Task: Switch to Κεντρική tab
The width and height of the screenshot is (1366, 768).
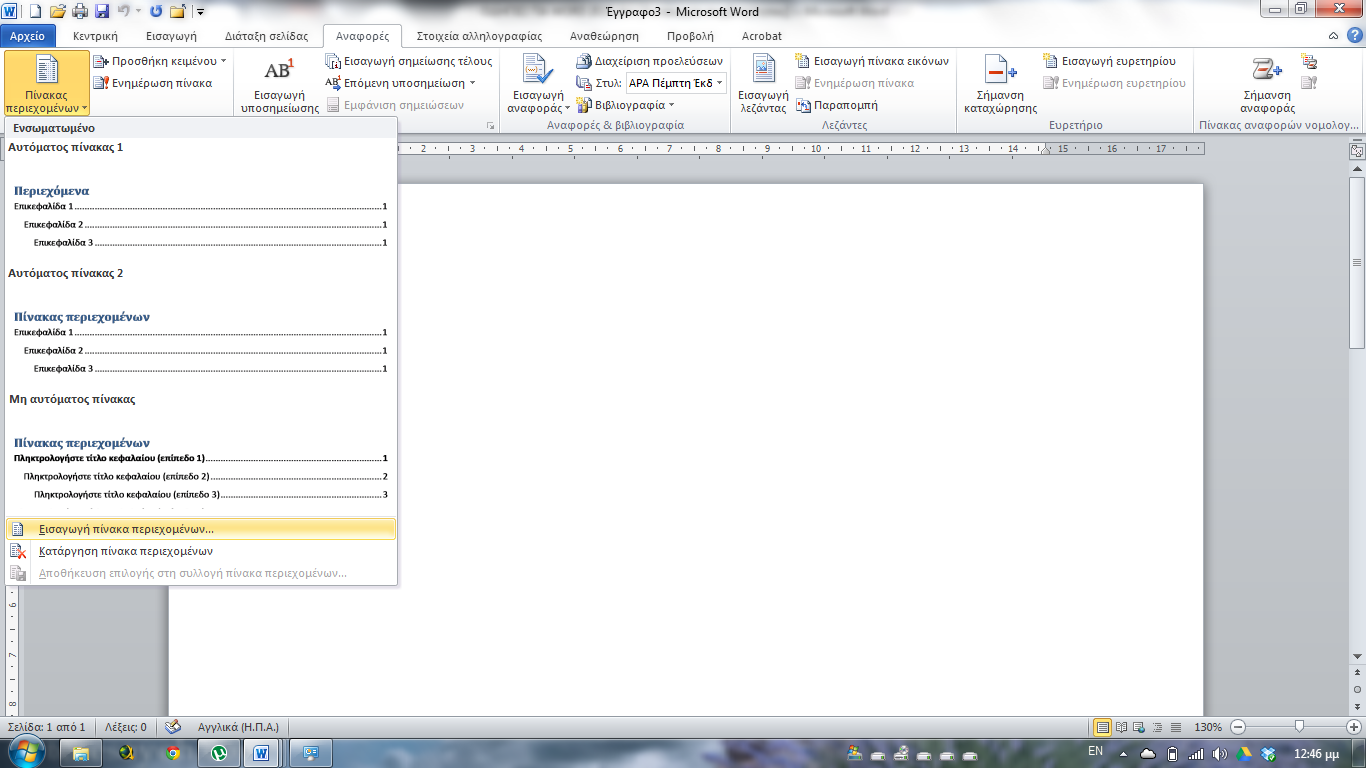Action: tap(96, 36)
